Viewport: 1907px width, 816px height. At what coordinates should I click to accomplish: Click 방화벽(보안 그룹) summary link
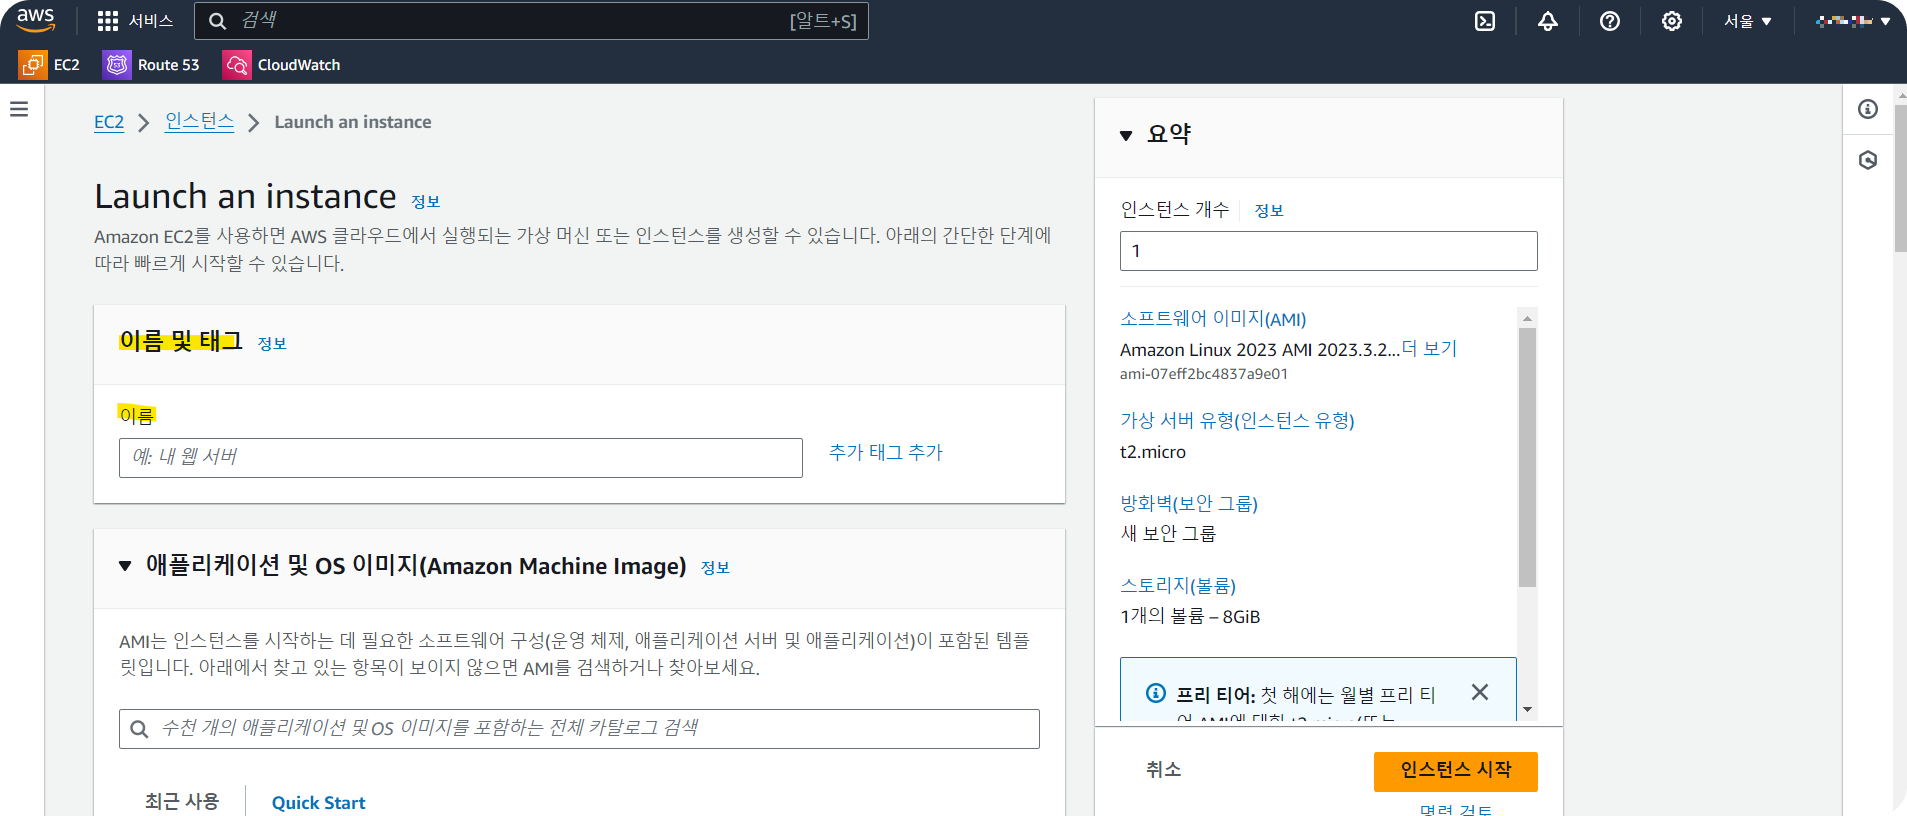pyautogui.click(x=1189, y=503)
